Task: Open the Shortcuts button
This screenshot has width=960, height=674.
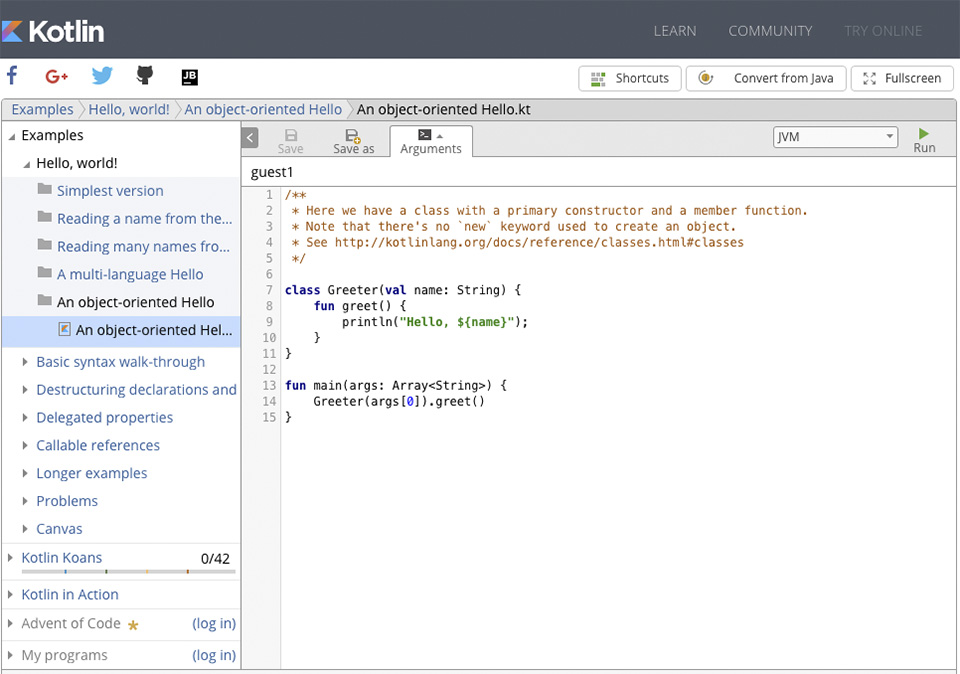Action: click(629, 78)
